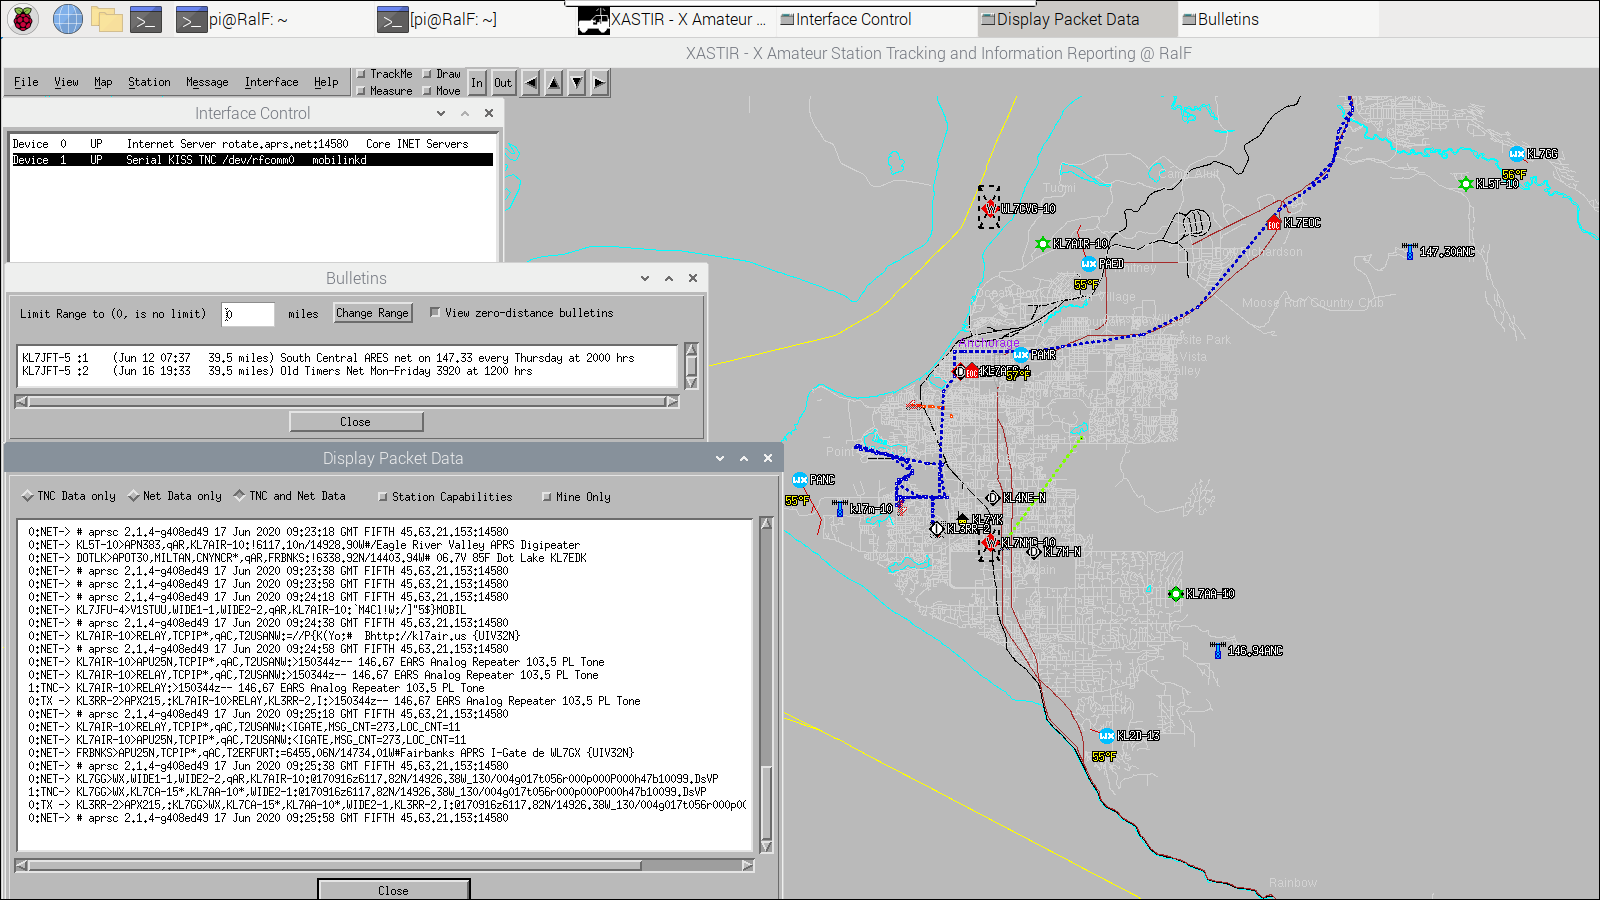Click the KL7EOC red EOC station icon
The height and width of the screenshot is (900, 1600).
(x=1273, y=222)
